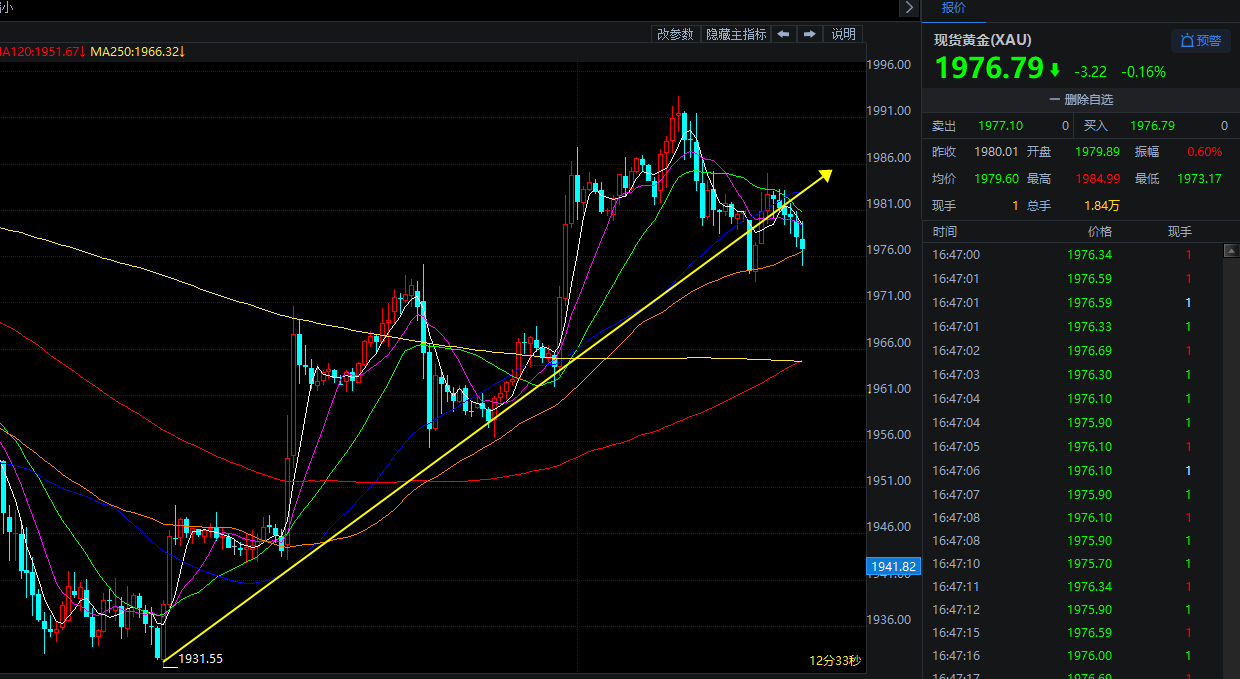This screenshot has height=679, width=1240.
Task: Click the scroll-up arrow of the trade list
Action: 1231,253
